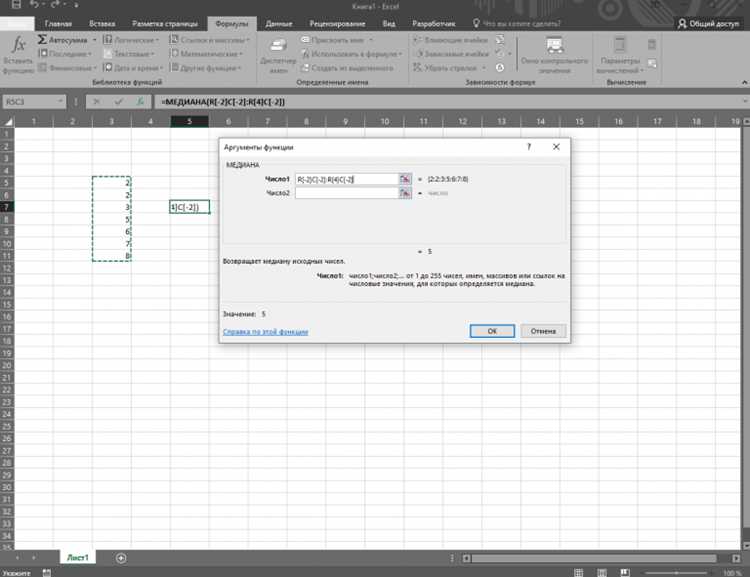Open More Functions dropdown

point(206,67)
